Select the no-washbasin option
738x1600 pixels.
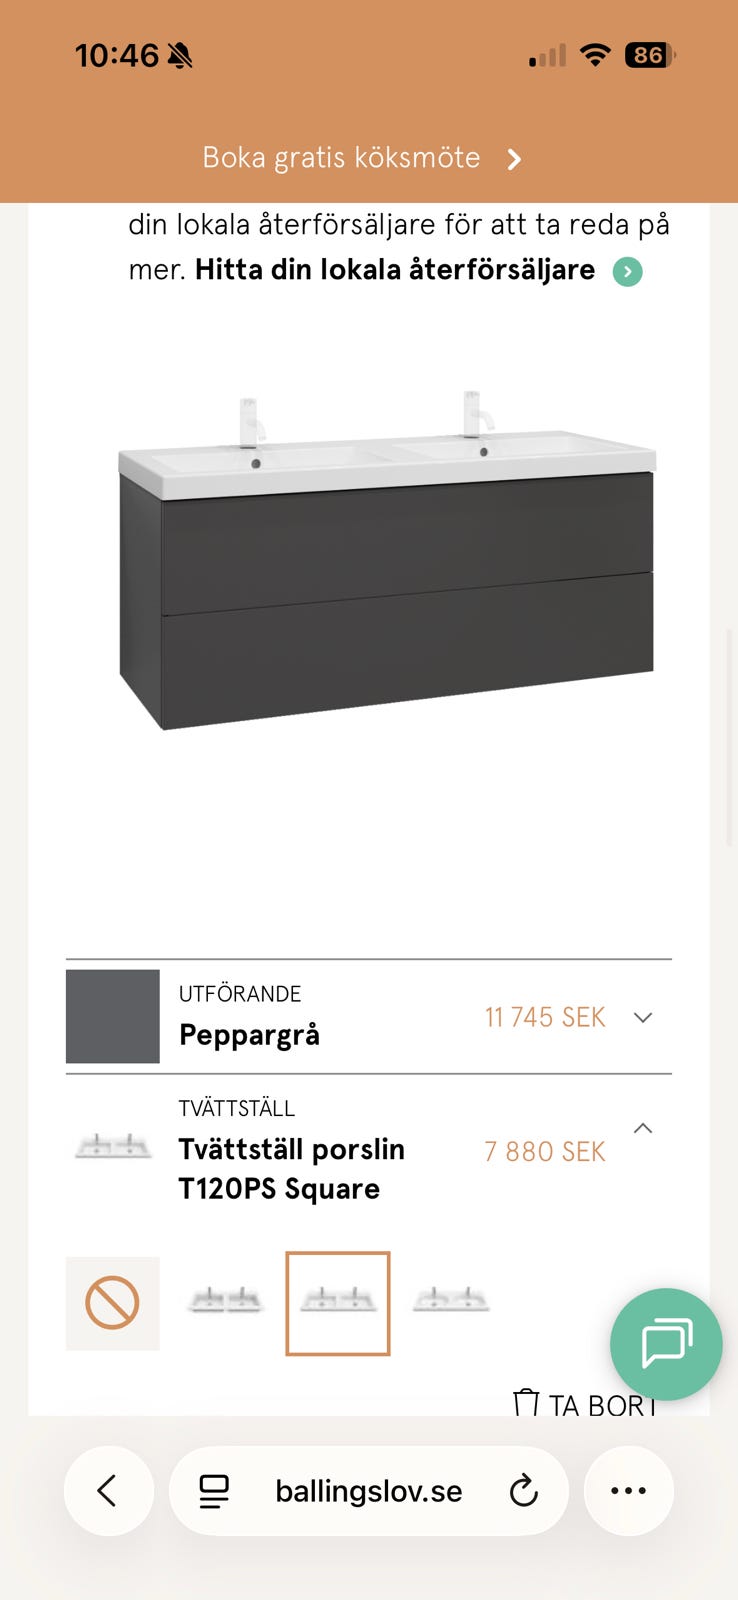(112, 1303)
